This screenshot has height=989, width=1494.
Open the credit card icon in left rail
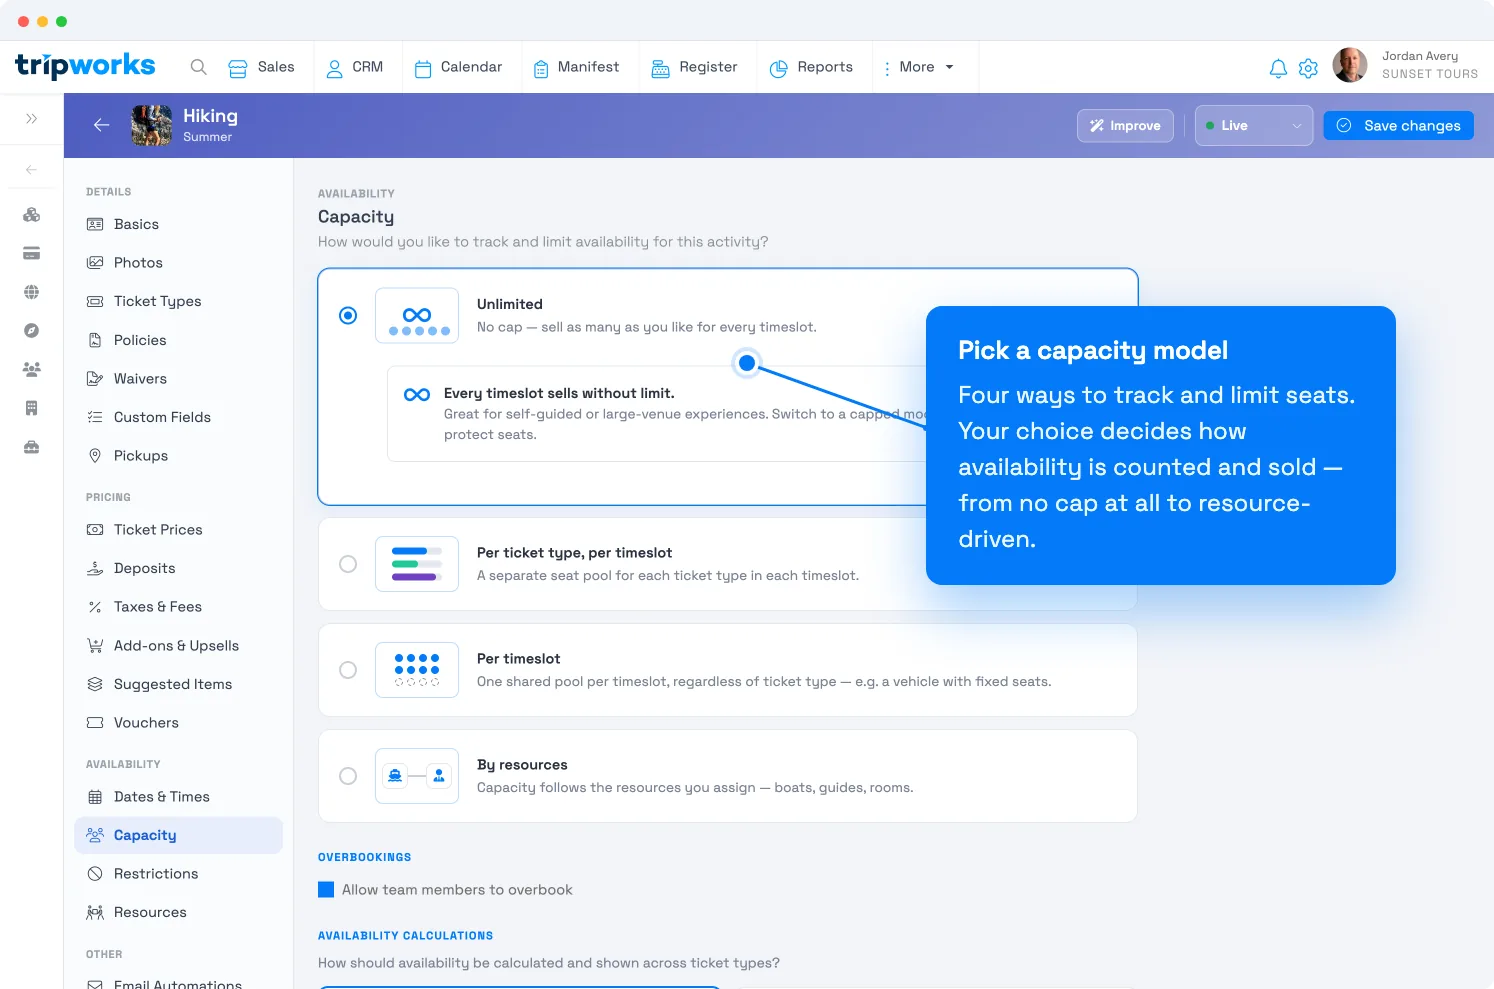coord(32,254)
